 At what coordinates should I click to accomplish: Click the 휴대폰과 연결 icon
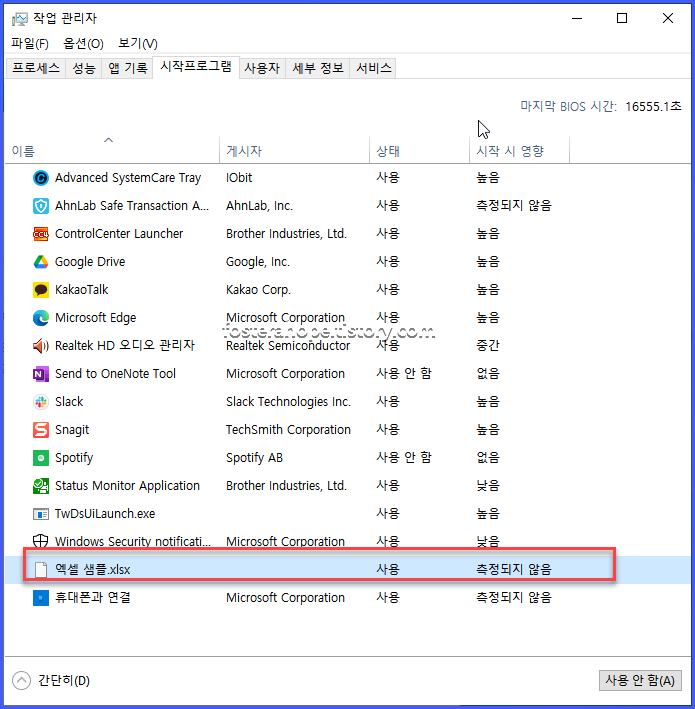(x=41, y=598)
